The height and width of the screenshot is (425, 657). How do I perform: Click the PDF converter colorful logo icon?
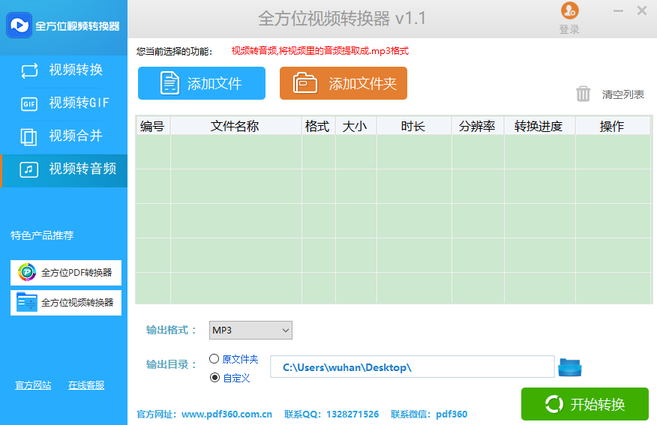click(27, 272)
